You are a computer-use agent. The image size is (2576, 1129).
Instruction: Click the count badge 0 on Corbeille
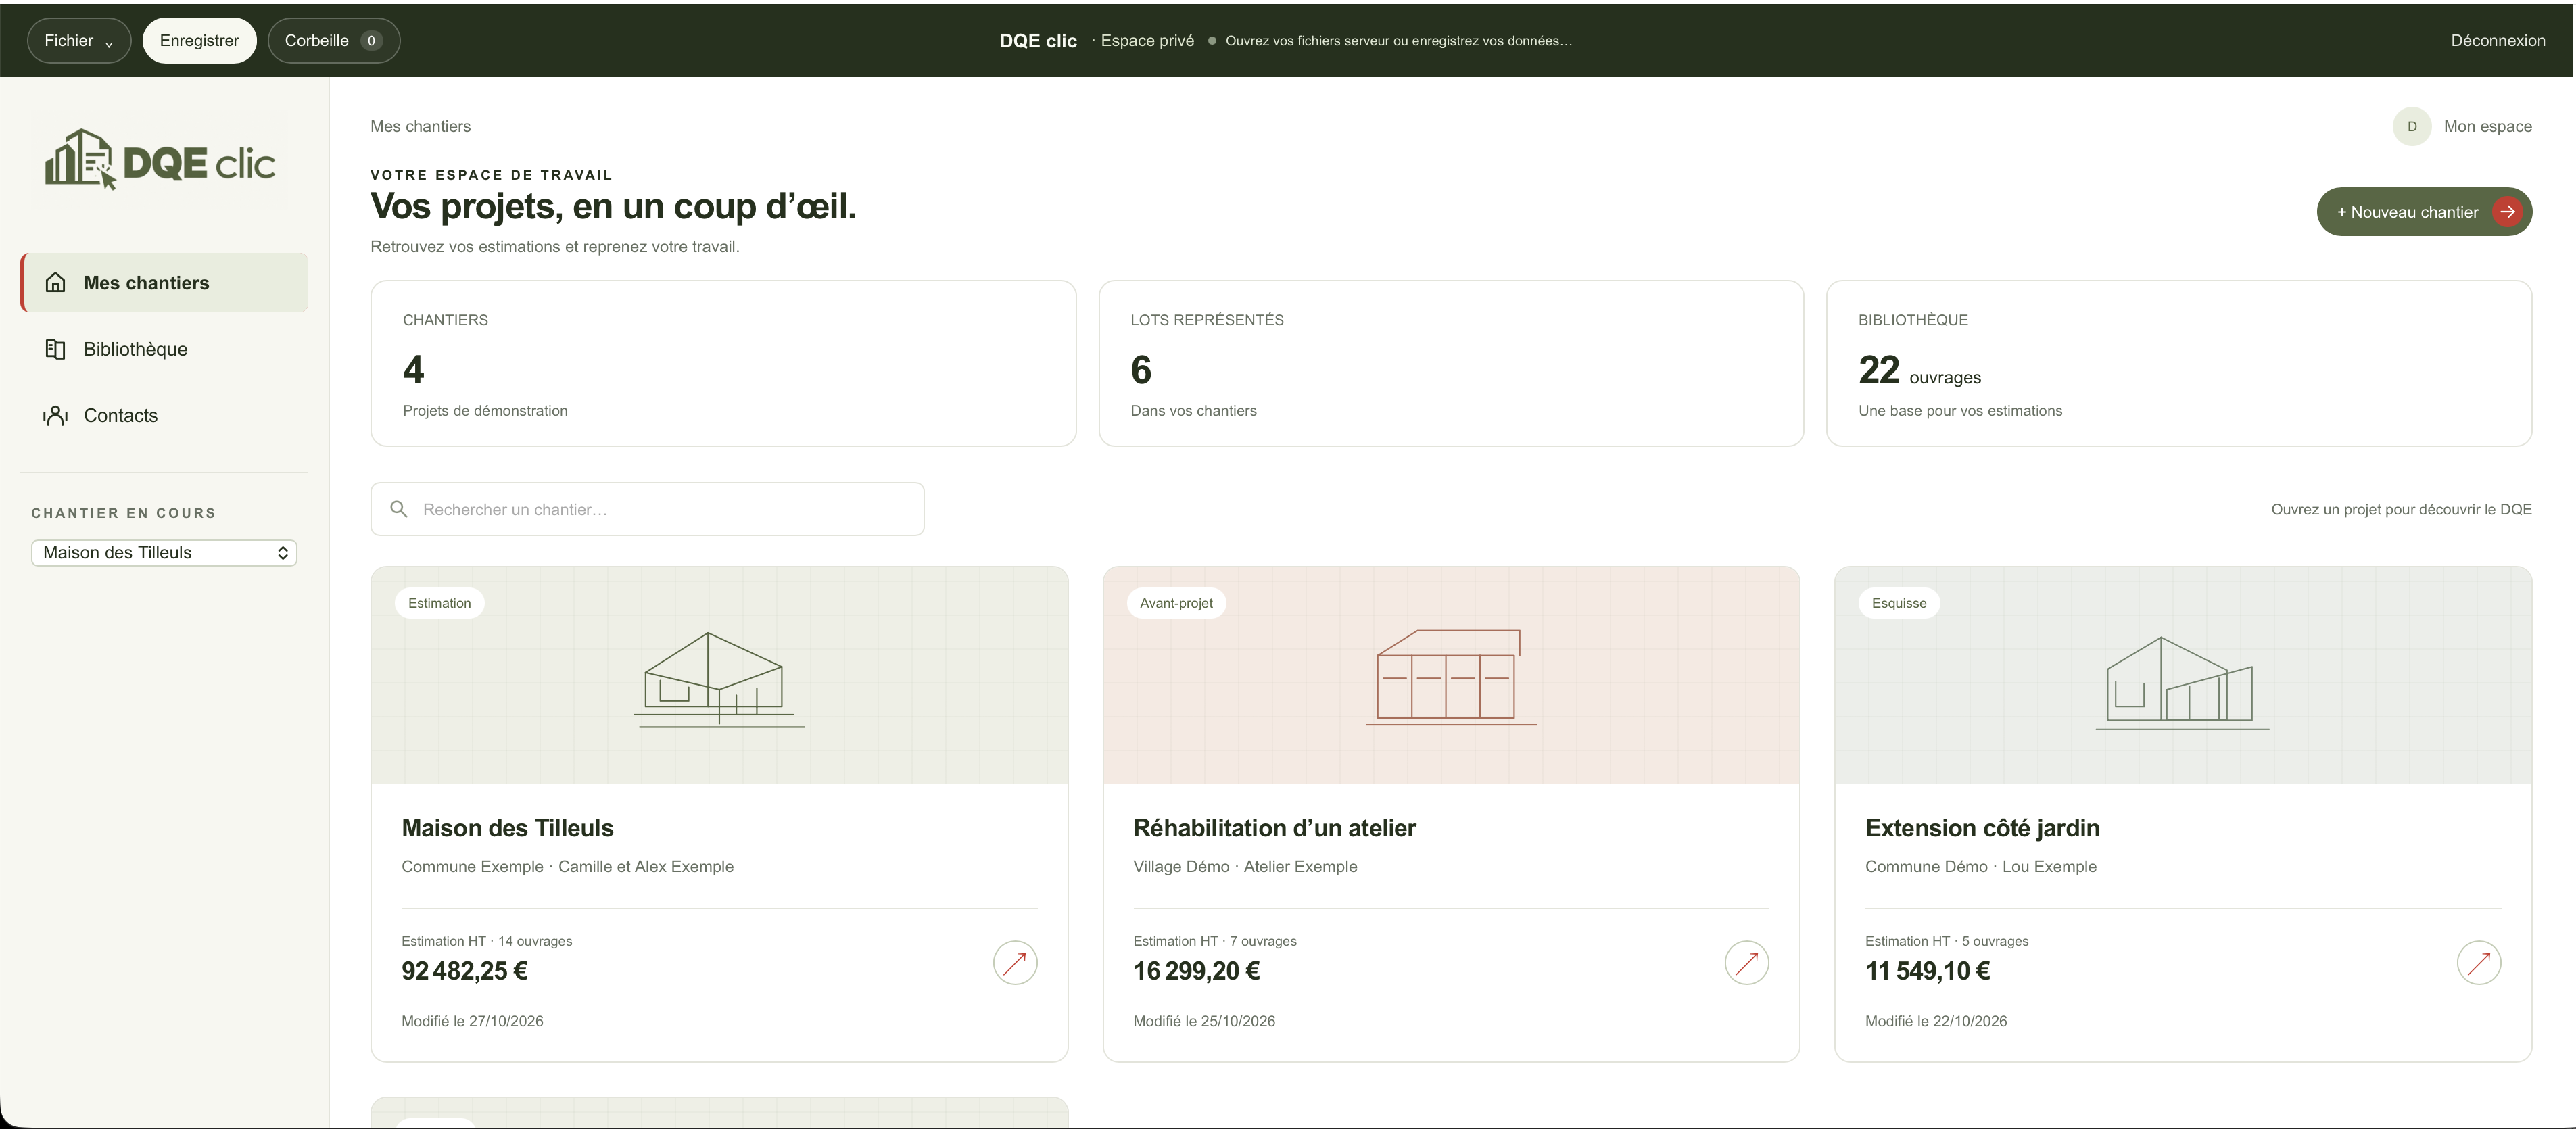click(x=371, y=41)
